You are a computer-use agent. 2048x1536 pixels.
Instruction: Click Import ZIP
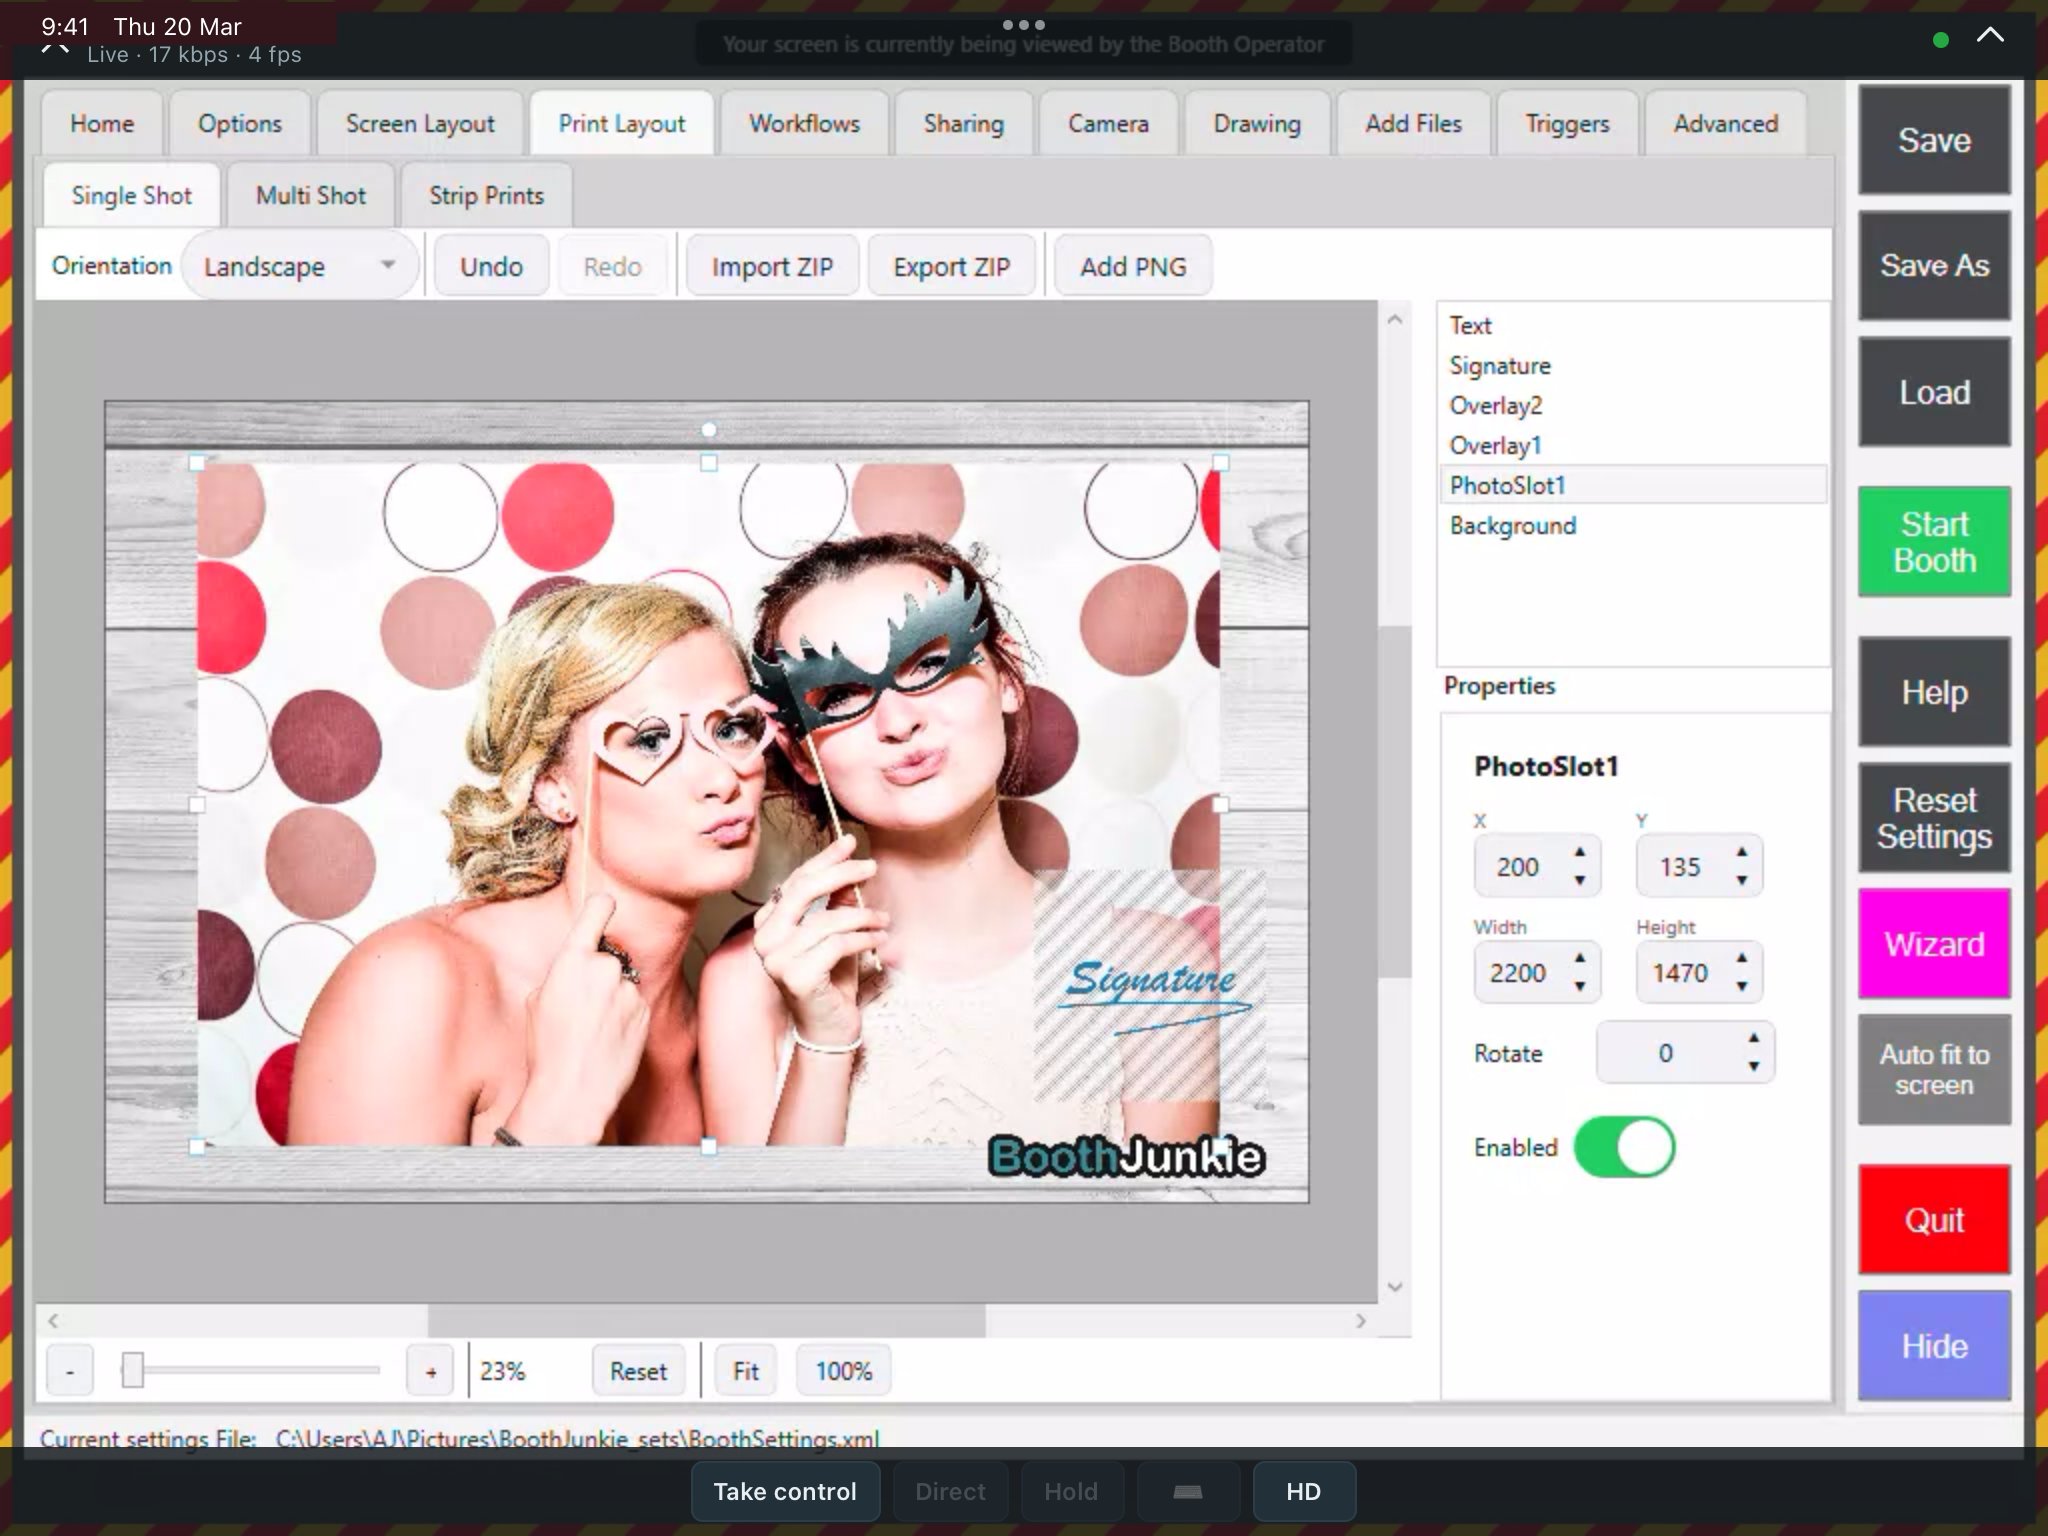[x=772, y=267]
